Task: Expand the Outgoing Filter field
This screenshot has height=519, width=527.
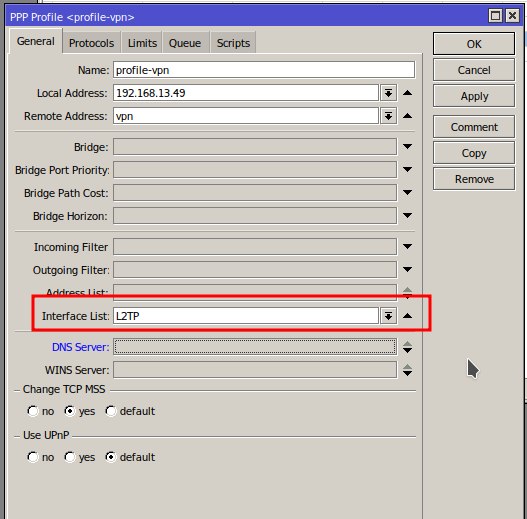Action: click(407, 269)
